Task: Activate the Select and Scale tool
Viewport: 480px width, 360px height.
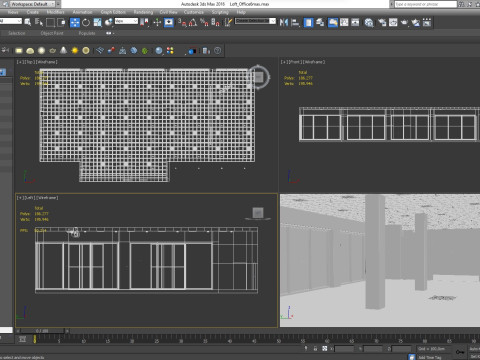Action: 97,22
